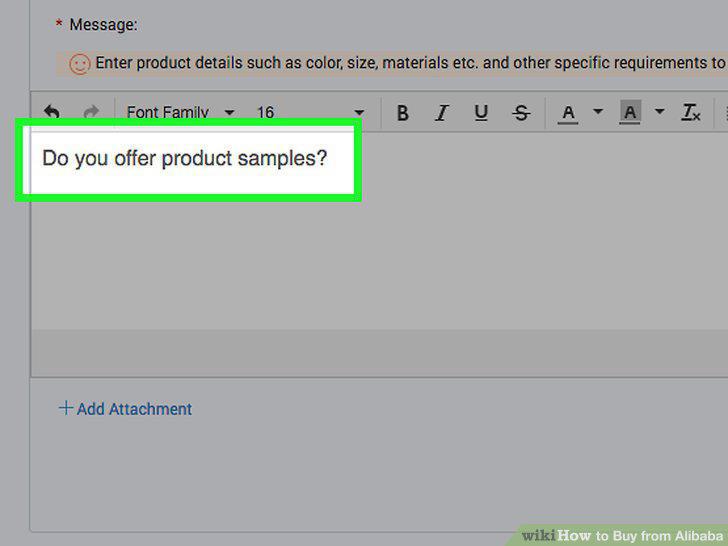Underline text using the U icon
Screen dimensions: 728x546
[481, 113]
